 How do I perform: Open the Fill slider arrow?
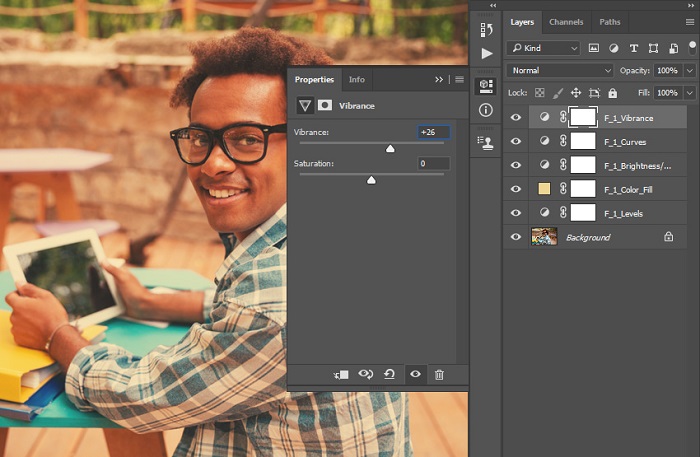(690, 93)
